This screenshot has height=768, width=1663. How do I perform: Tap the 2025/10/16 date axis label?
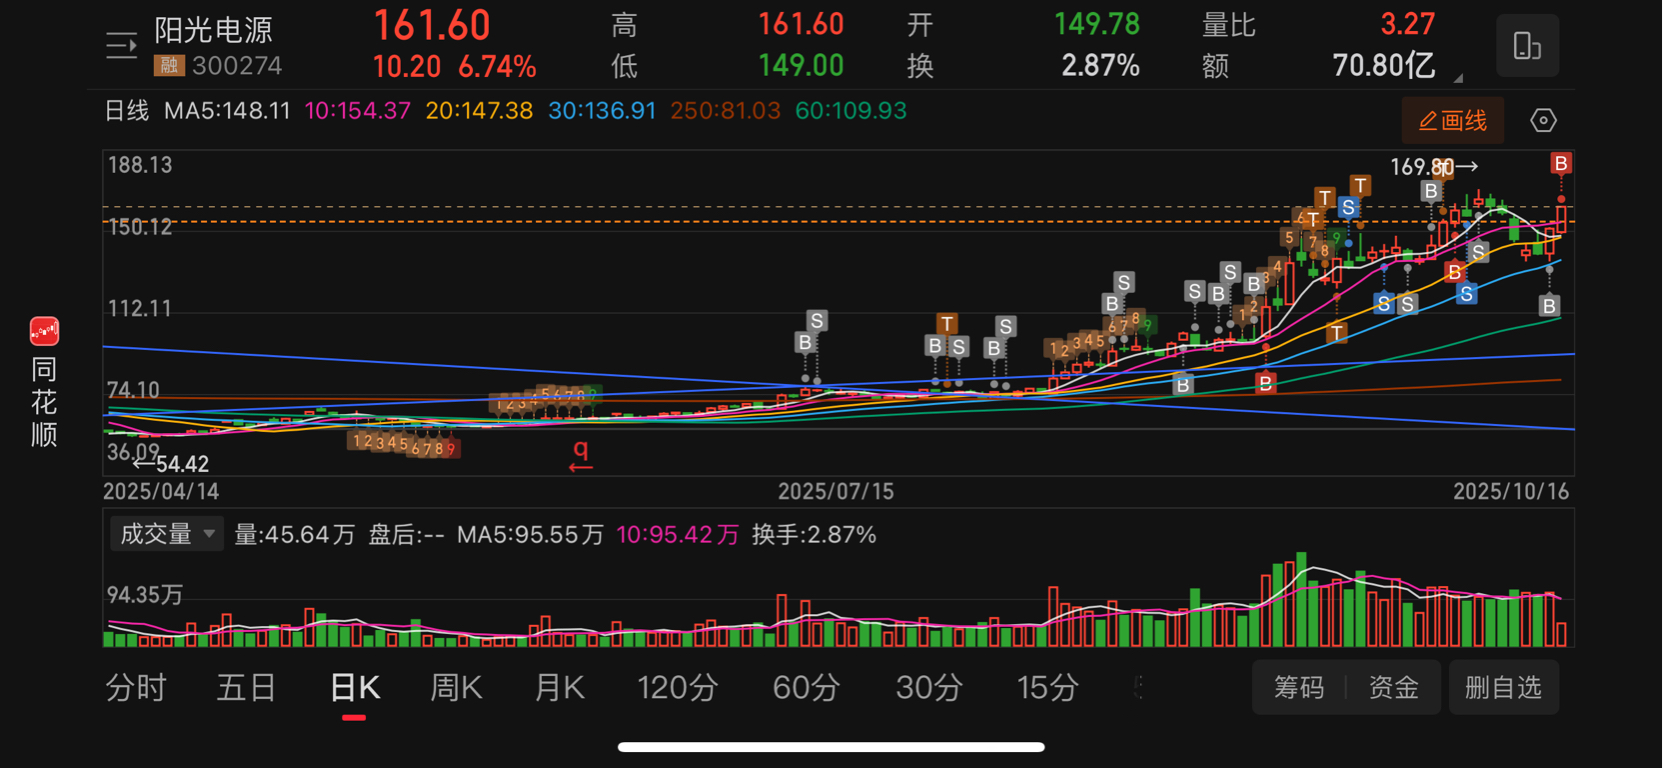coord(1511,492)
